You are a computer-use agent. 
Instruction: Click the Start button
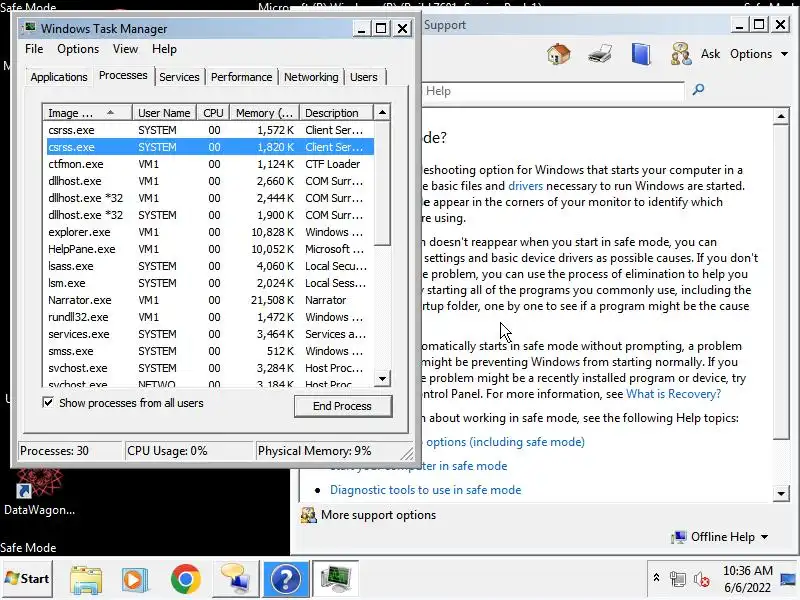coord(27,579)
